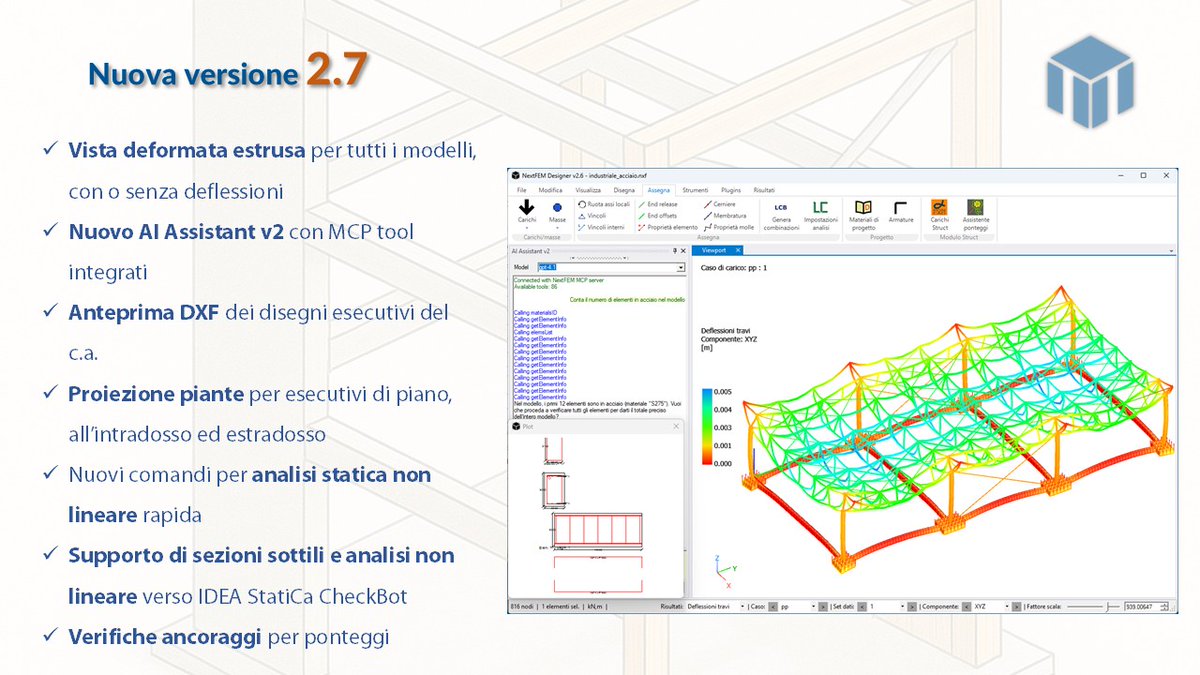Select the Vincoli command
The width and height of the screenshot is (1200, 675).
[593, 216]
